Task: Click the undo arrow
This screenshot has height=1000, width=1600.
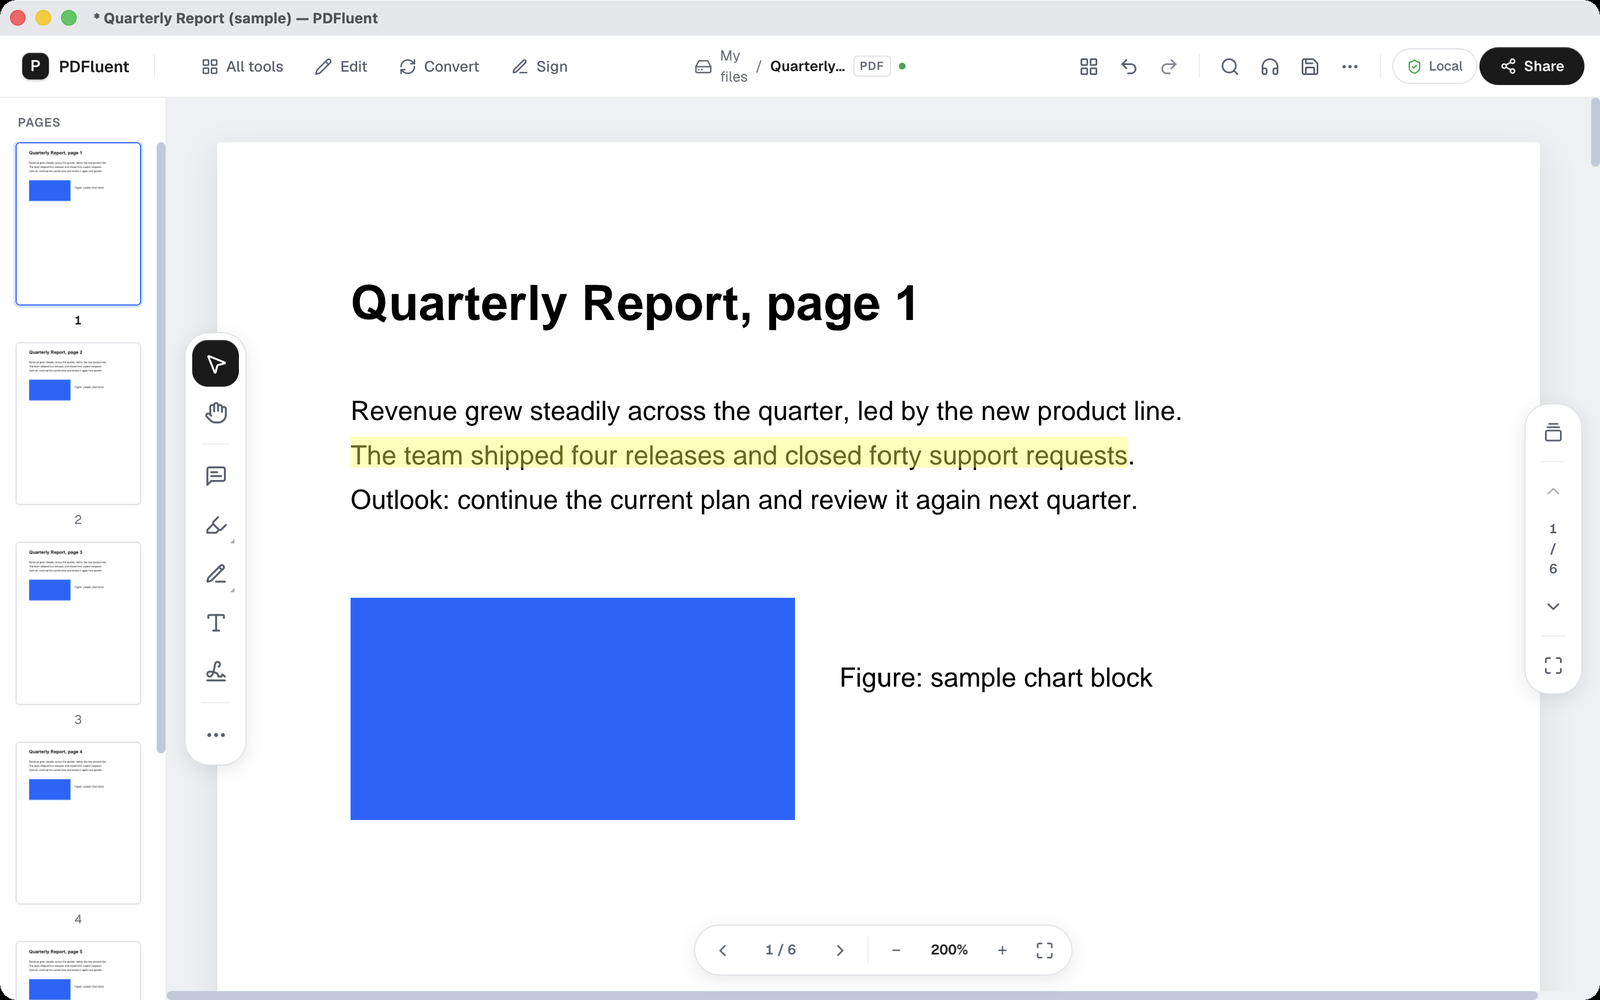Action: click(1129, 66)
